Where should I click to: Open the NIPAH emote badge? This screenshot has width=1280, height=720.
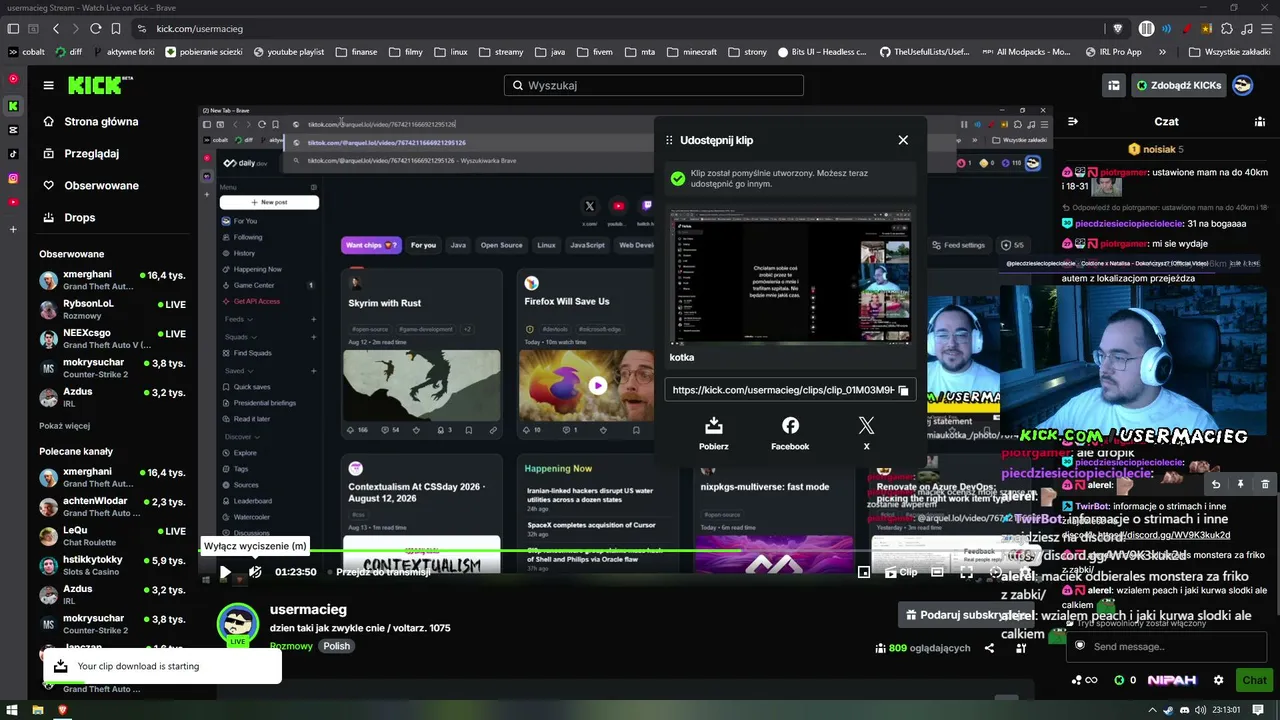(1172, 680)
